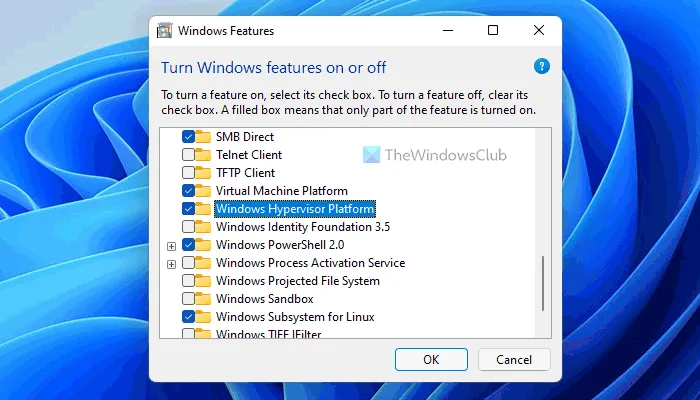Screen dimensions: 700x400
Task: Click the folder icon beside SMB Direct
Action: [204, 137]
